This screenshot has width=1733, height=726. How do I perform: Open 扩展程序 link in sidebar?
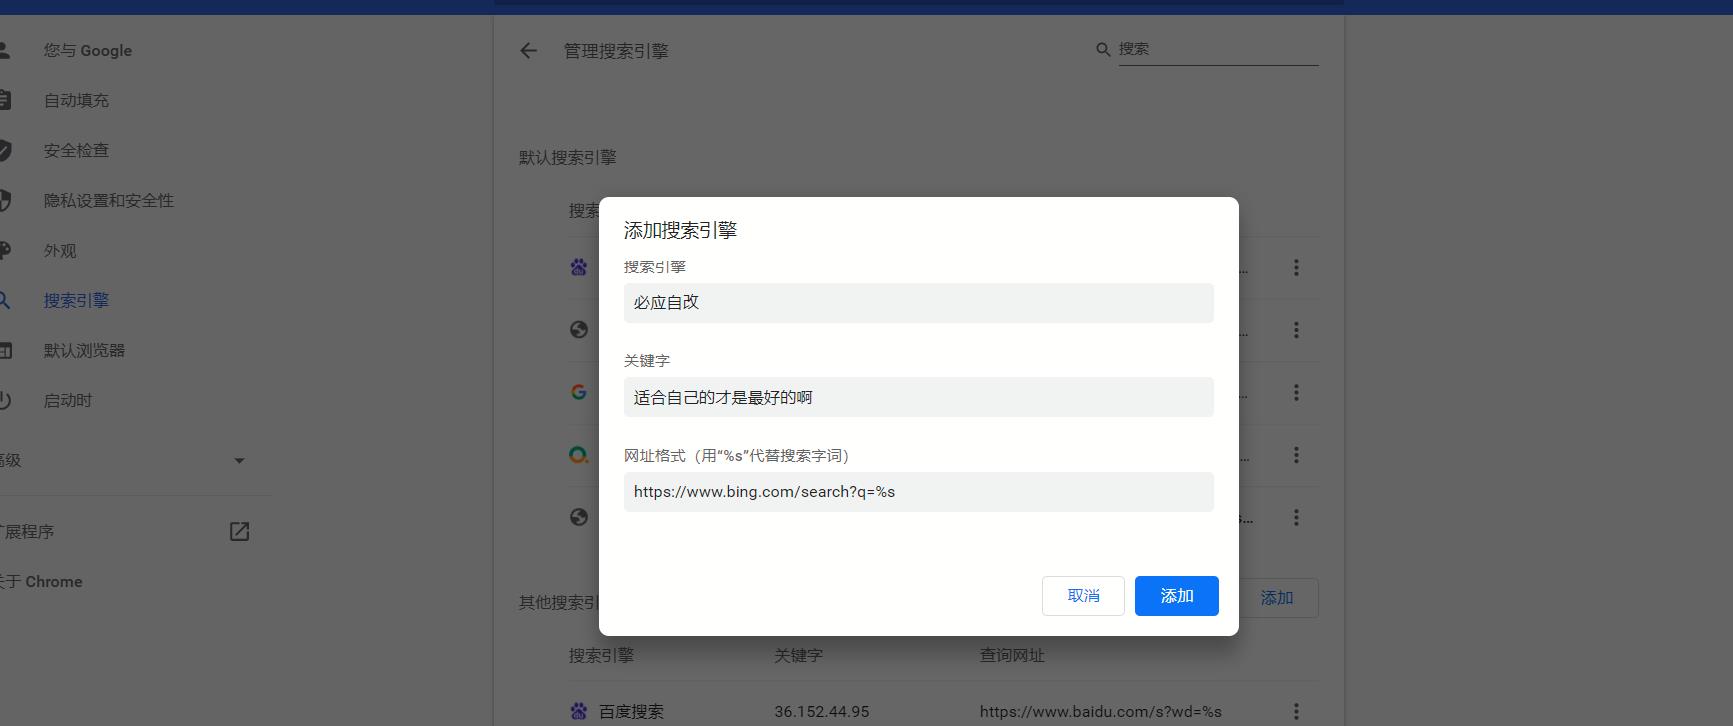tap(27, 532)
